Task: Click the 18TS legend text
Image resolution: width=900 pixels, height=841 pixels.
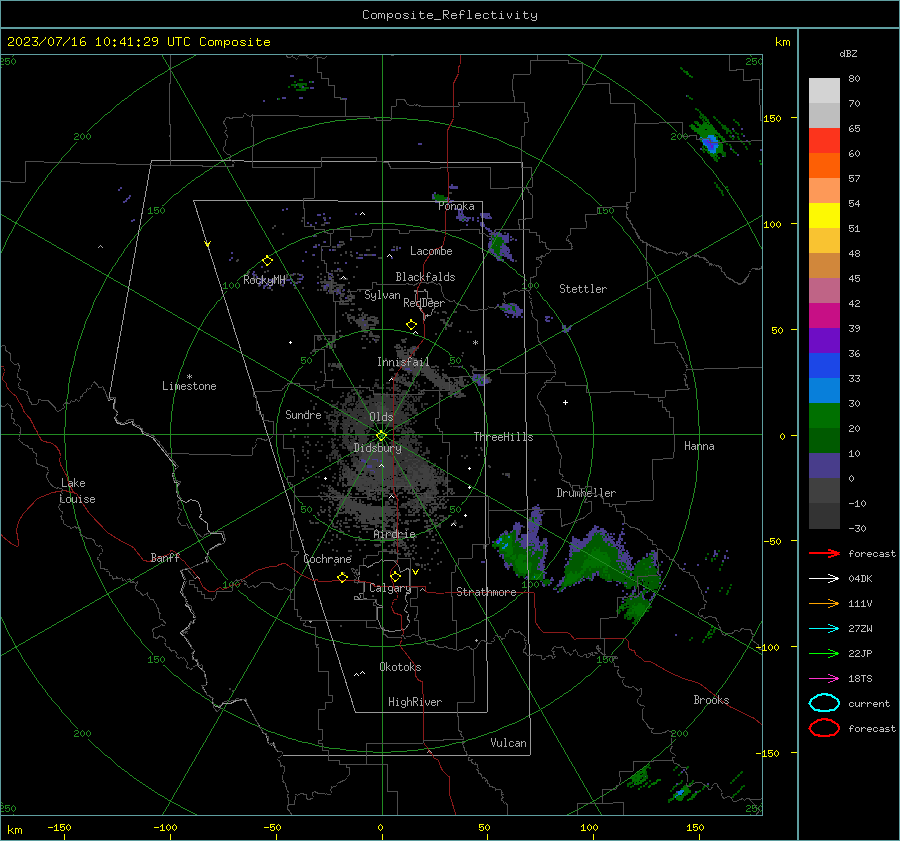Action: pyautogui.click(x=860, y=679)
